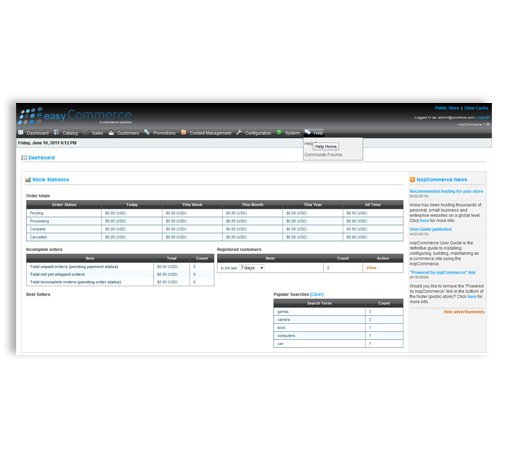The width and height of the screenshot is (517, 459).
Task: Click the Configuration wrench icon
Action: (x=239, y=132)
